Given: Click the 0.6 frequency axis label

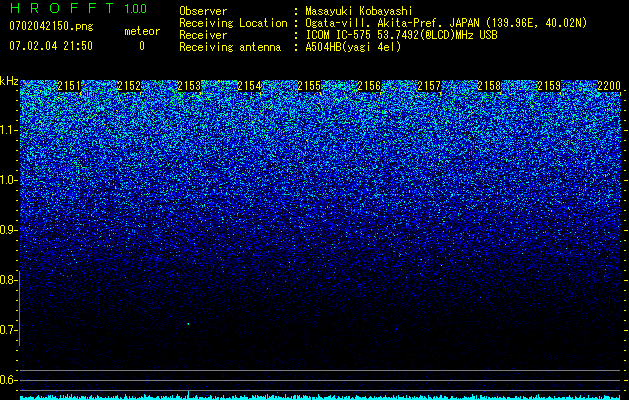Looking at the screenshot, I should [x=8, y=380].
